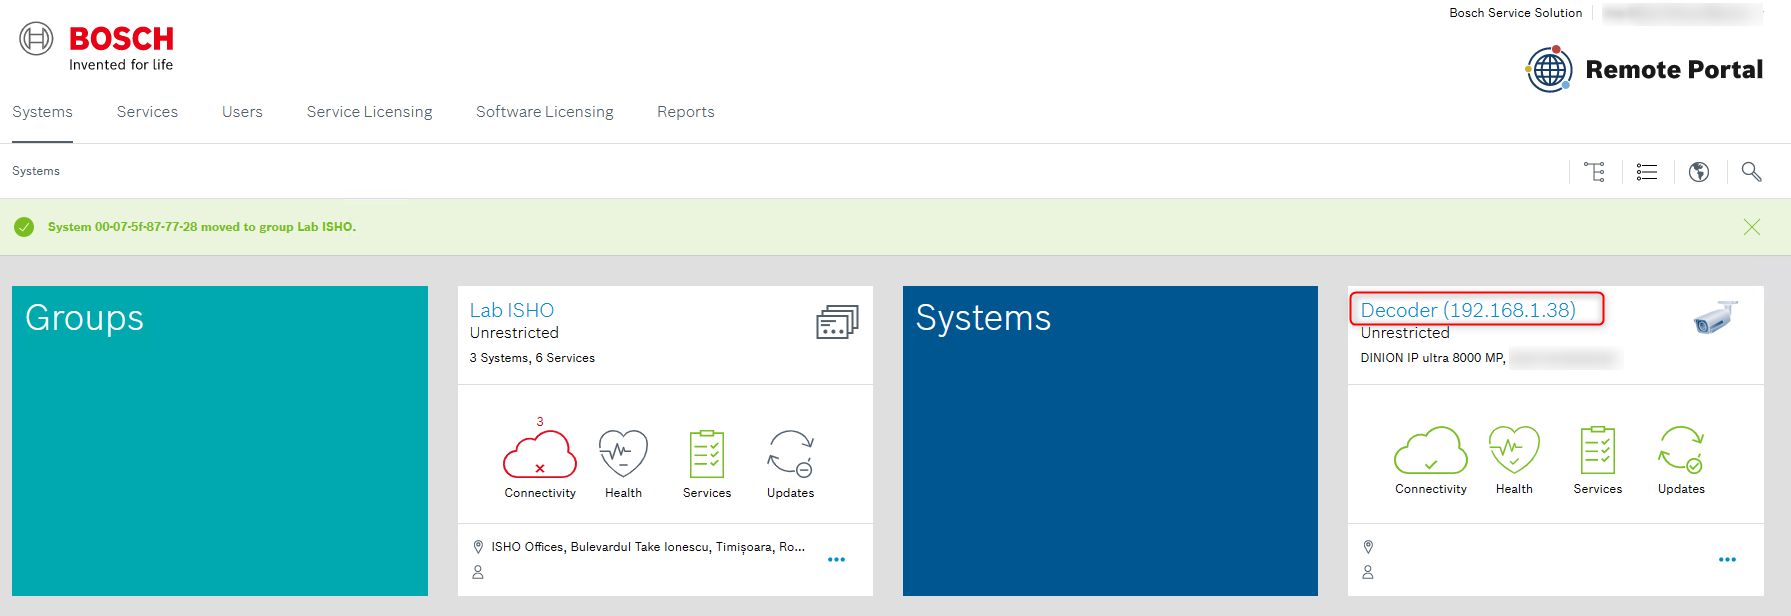Click the ISHO Offices address text
Image resolution: width=1791 pixels, height=616 pixels.
(x=648, y=547)
